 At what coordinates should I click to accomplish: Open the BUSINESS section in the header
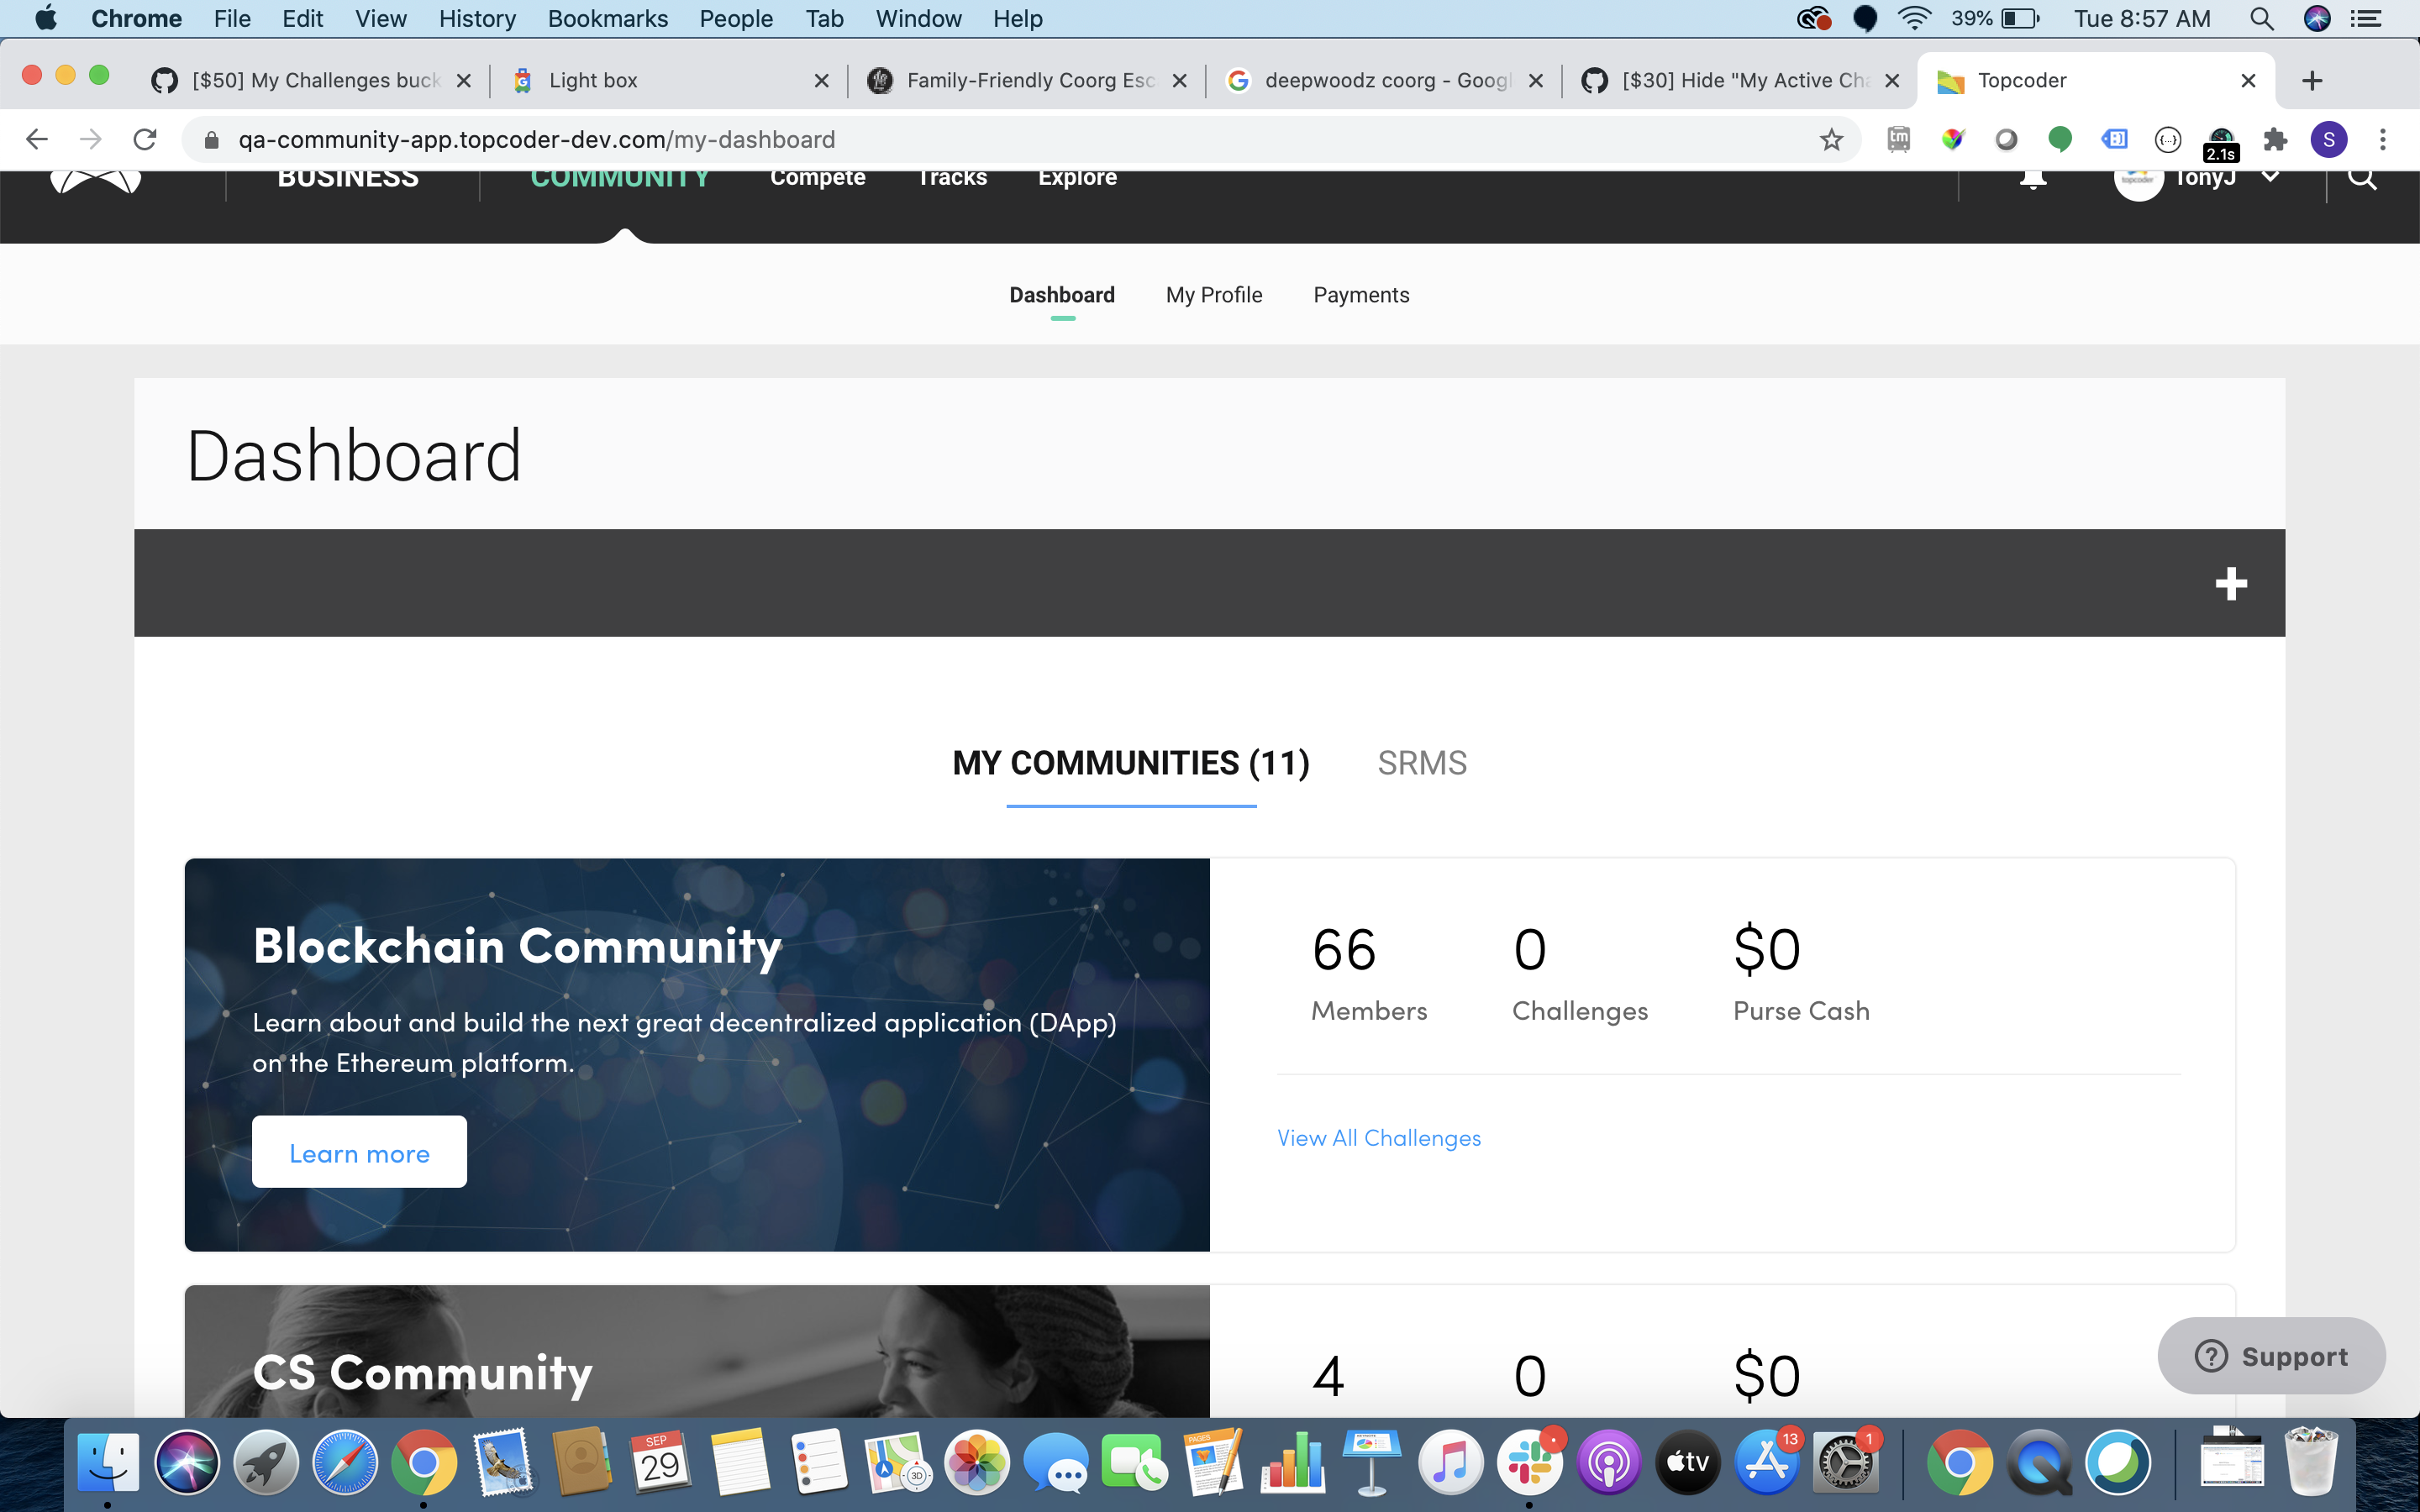click(348, 178)
